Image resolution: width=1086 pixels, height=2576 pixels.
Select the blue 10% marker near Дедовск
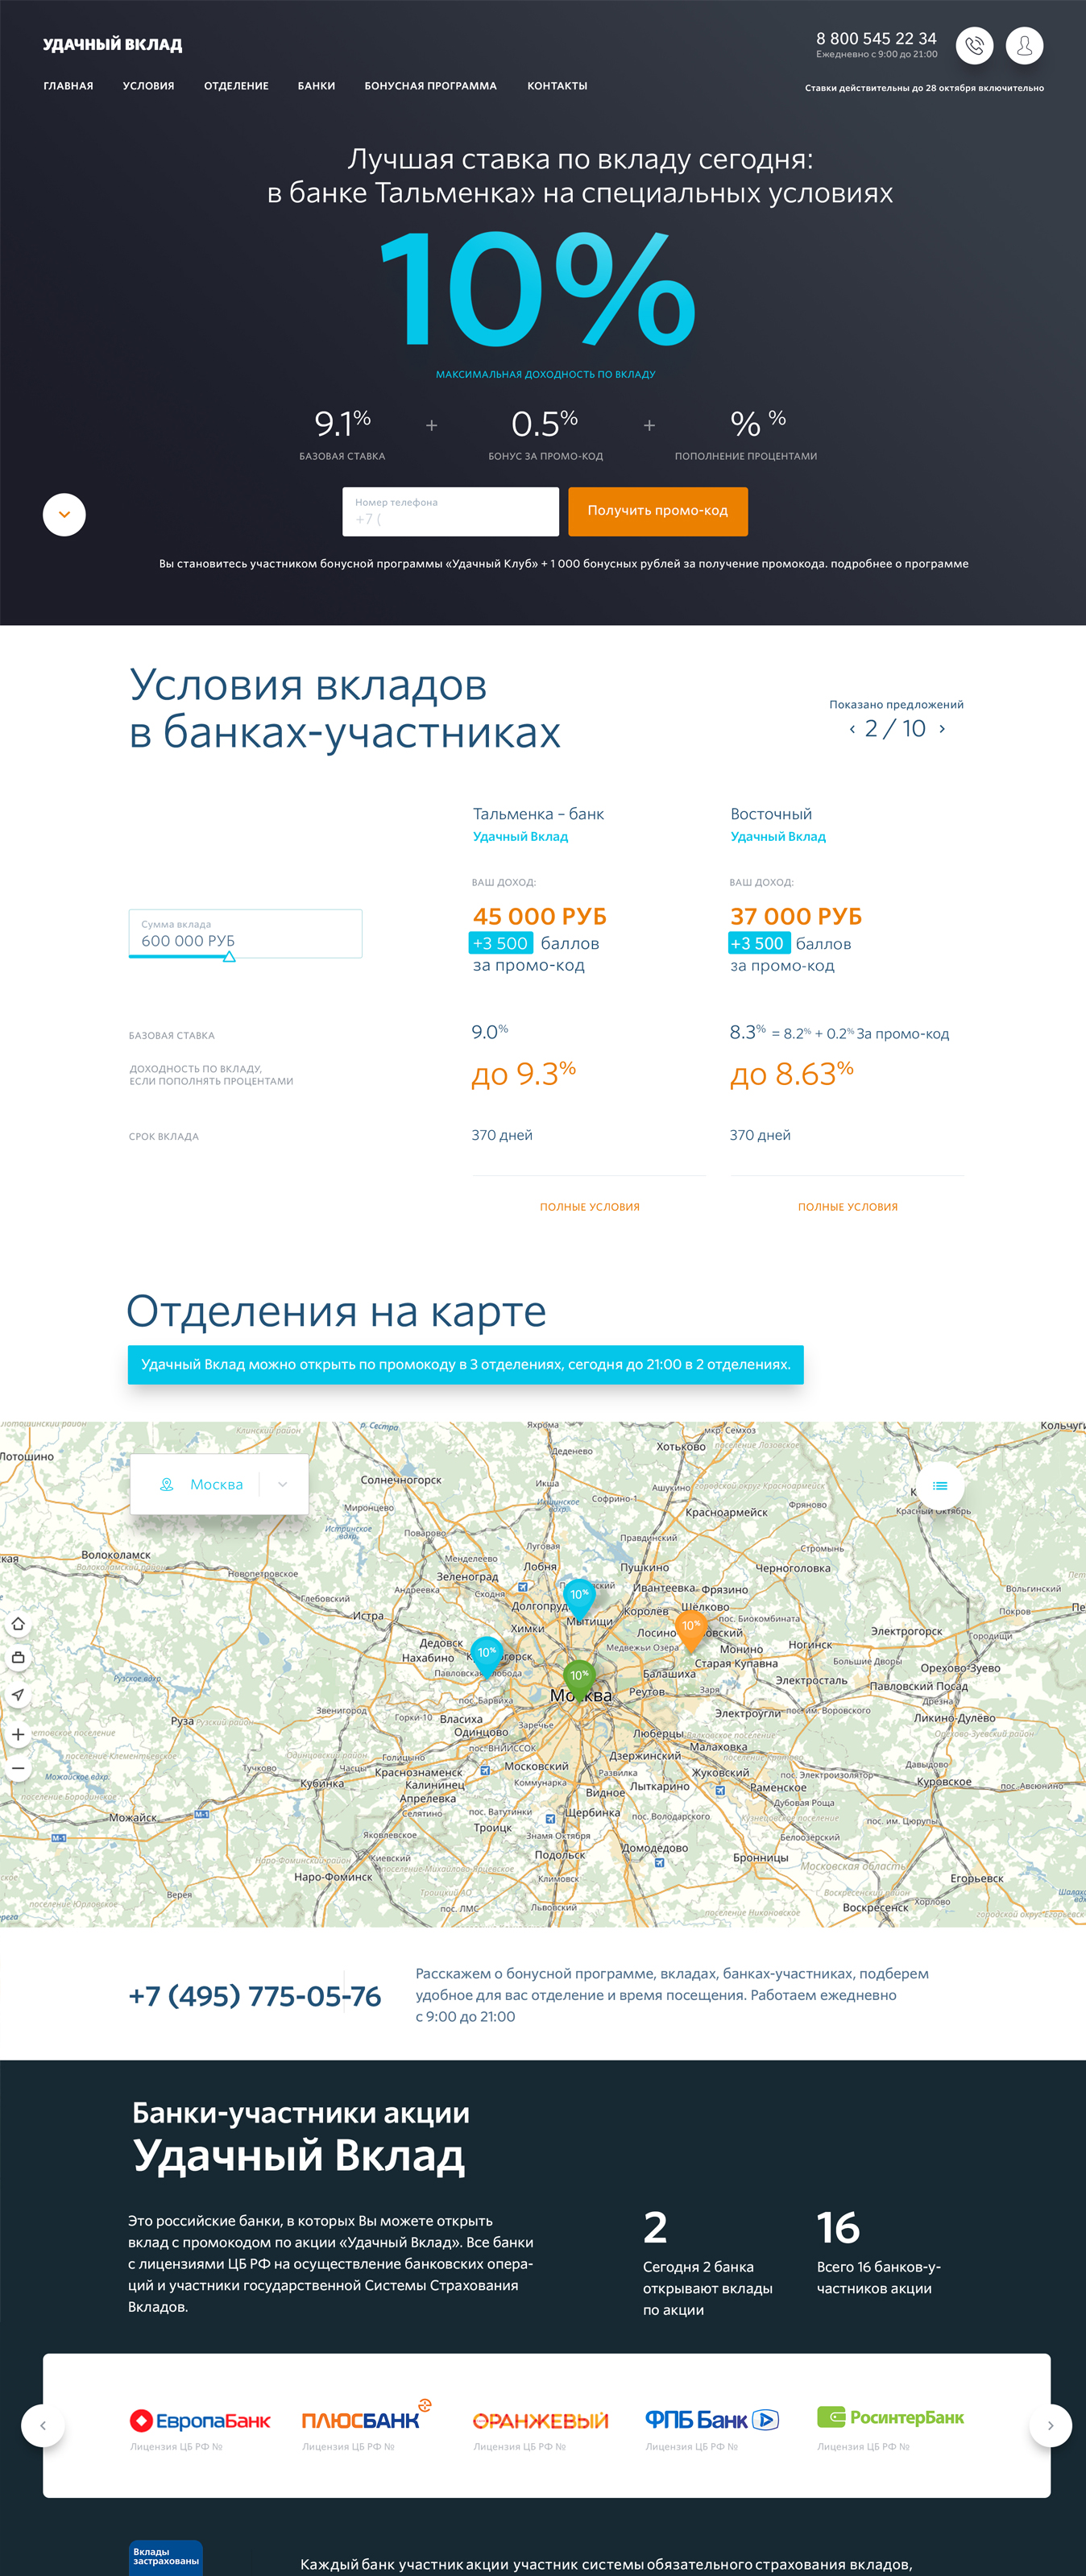coord(487,1657)
